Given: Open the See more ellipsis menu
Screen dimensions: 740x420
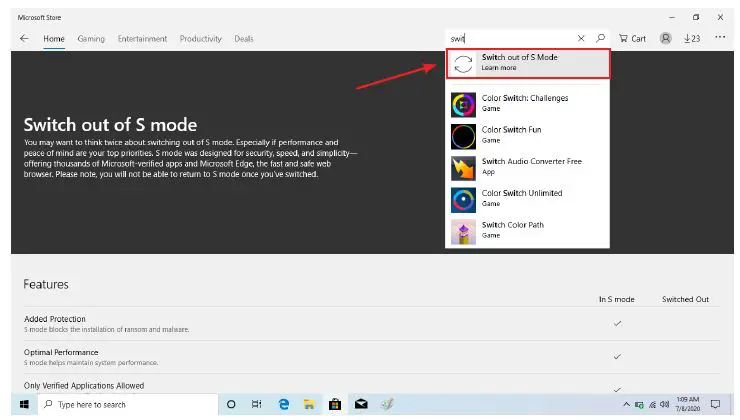Looking at the screenshot, I should click(720, 39).
